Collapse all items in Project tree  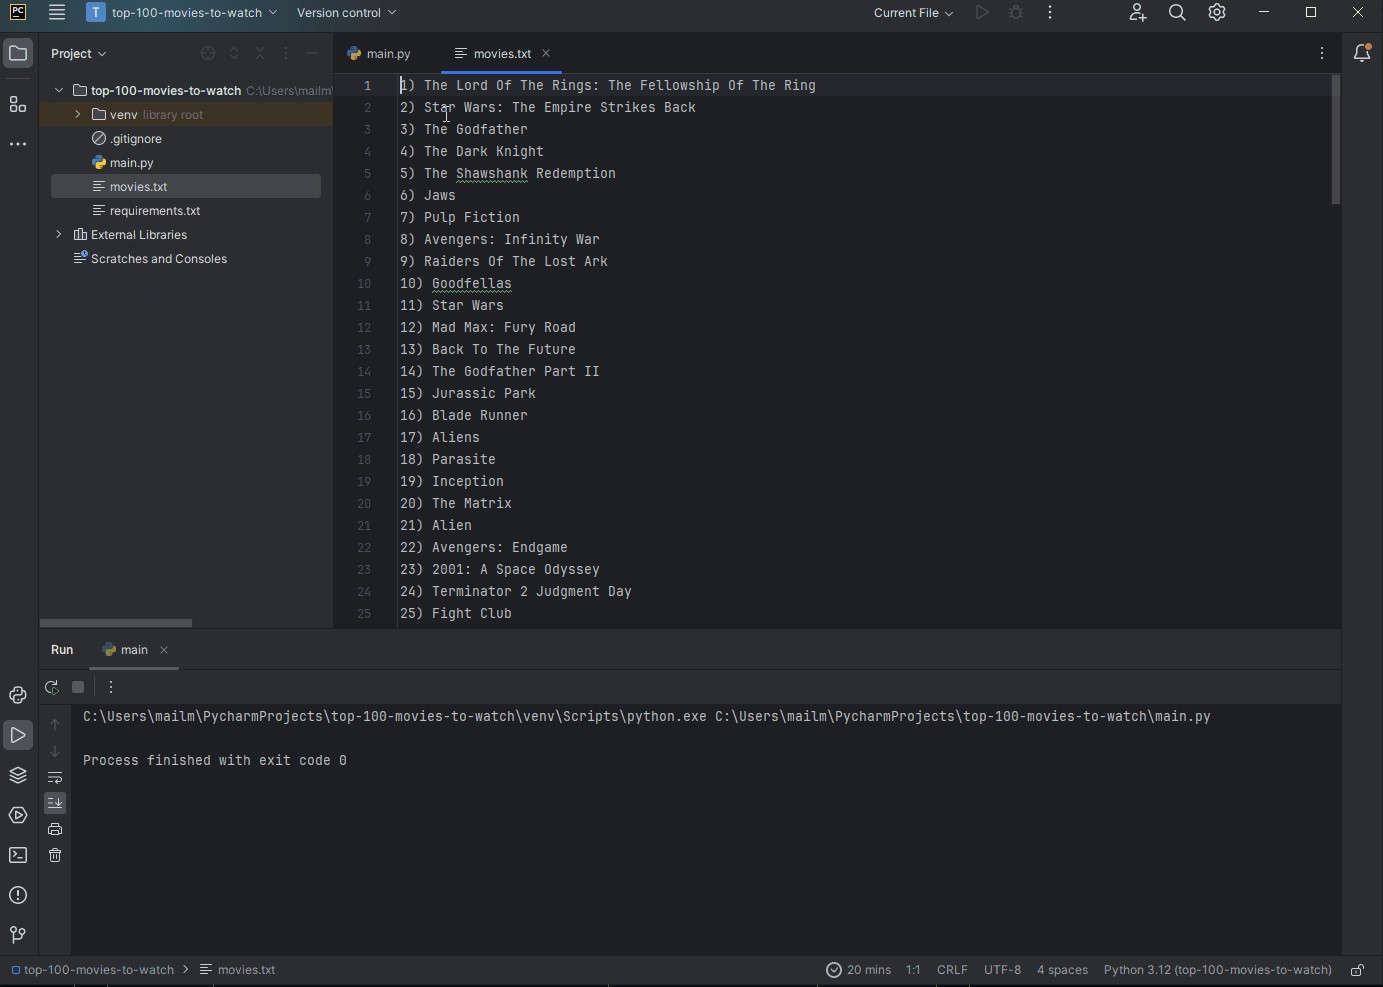[x=260, y=54]
